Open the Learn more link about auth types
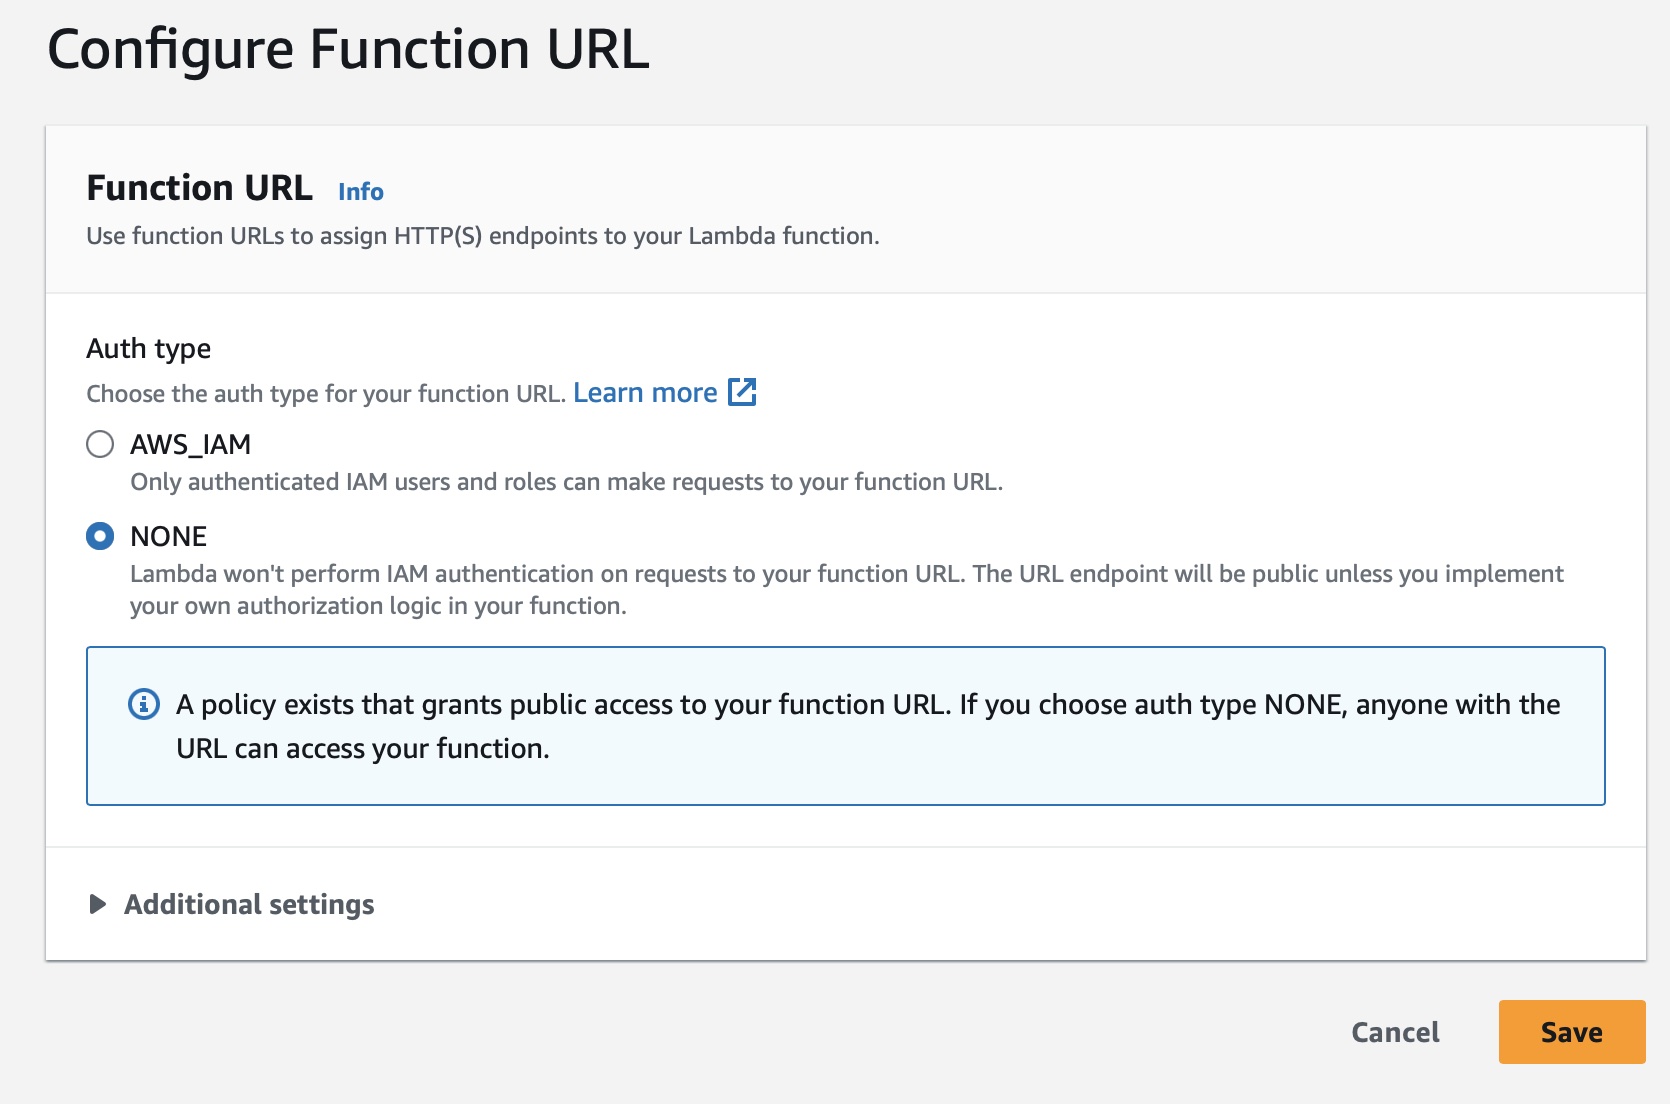This screenshot has height=1104, width=1670. (x=645, y=392)
